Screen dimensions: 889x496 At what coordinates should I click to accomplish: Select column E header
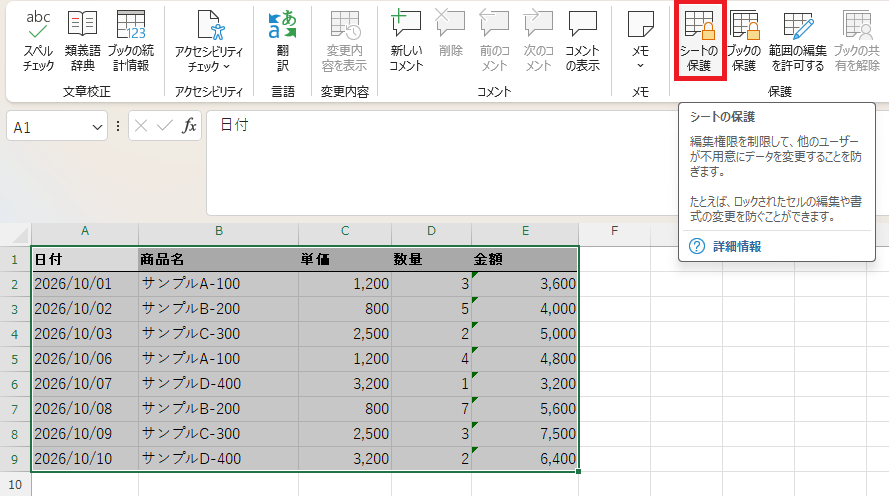pos(525,231)
